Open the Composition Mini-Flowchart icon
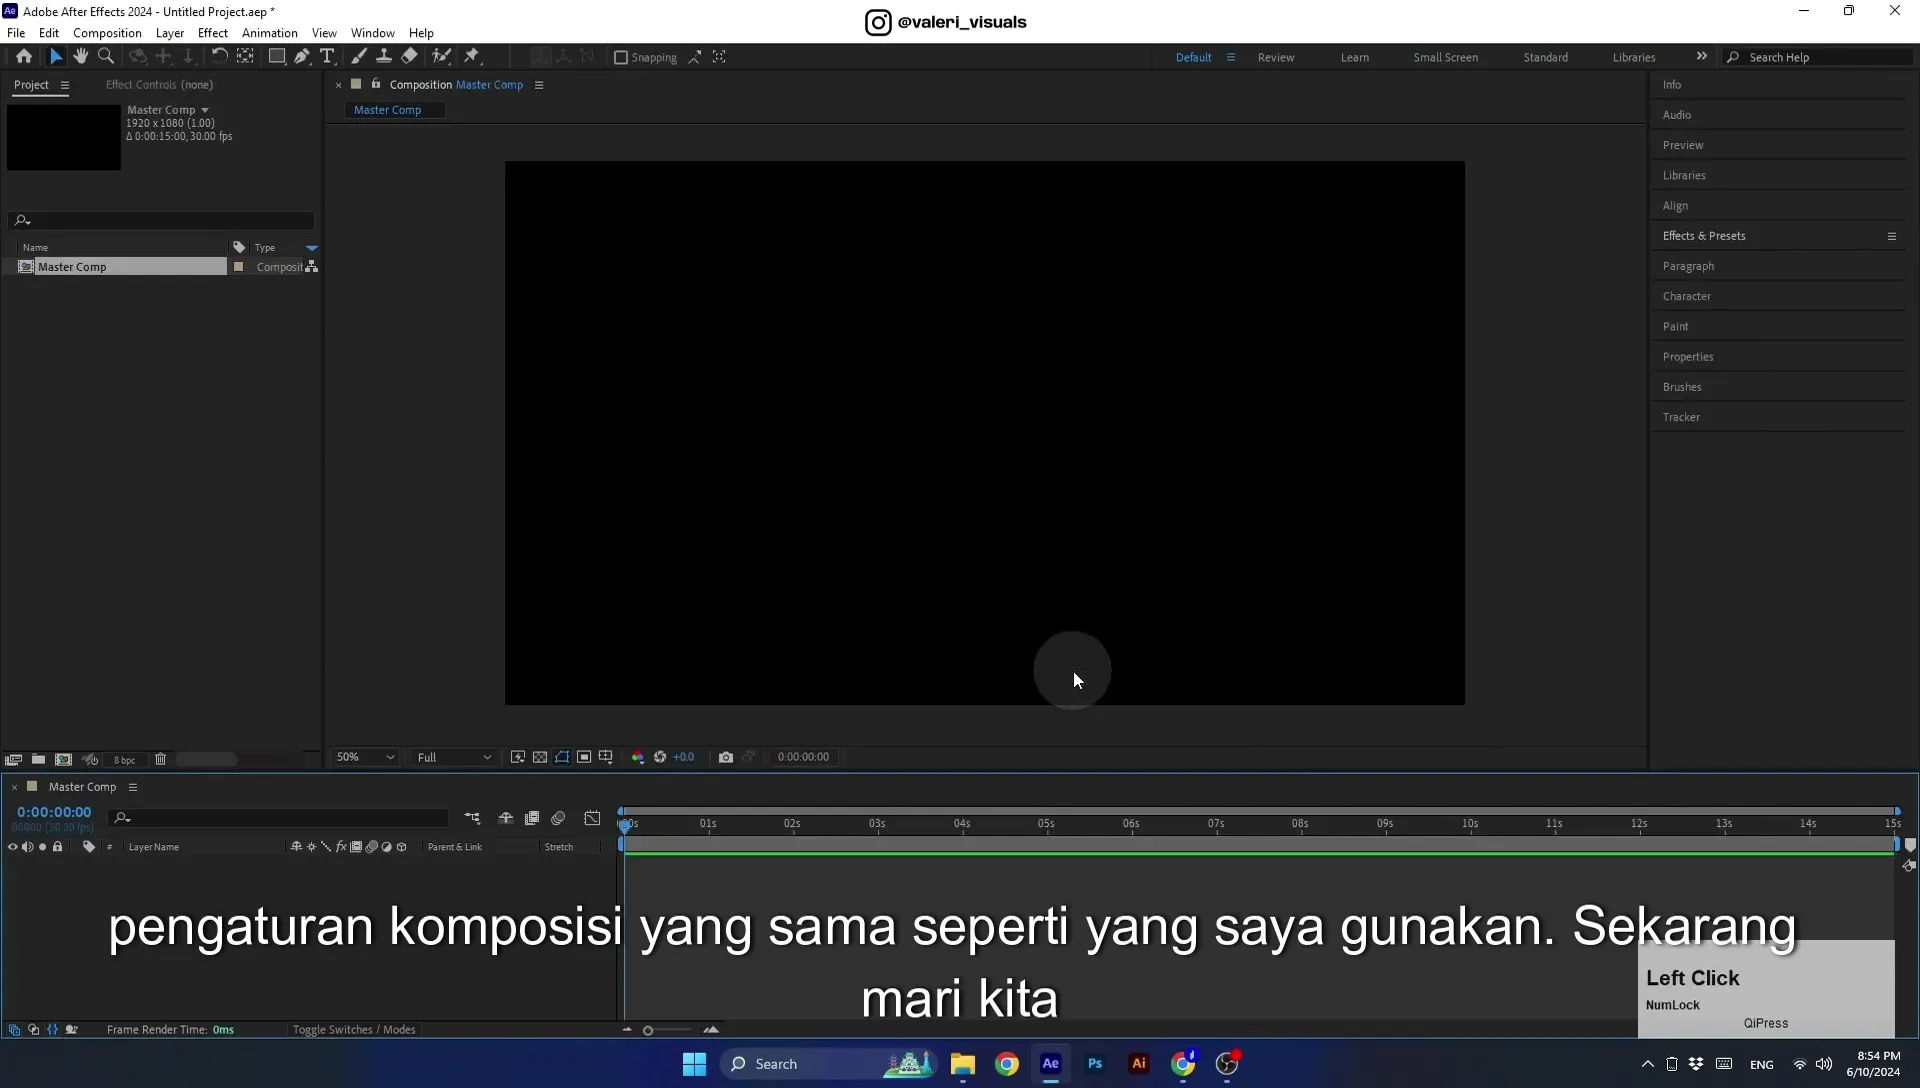1920x1088 pixels. (472, 818)
